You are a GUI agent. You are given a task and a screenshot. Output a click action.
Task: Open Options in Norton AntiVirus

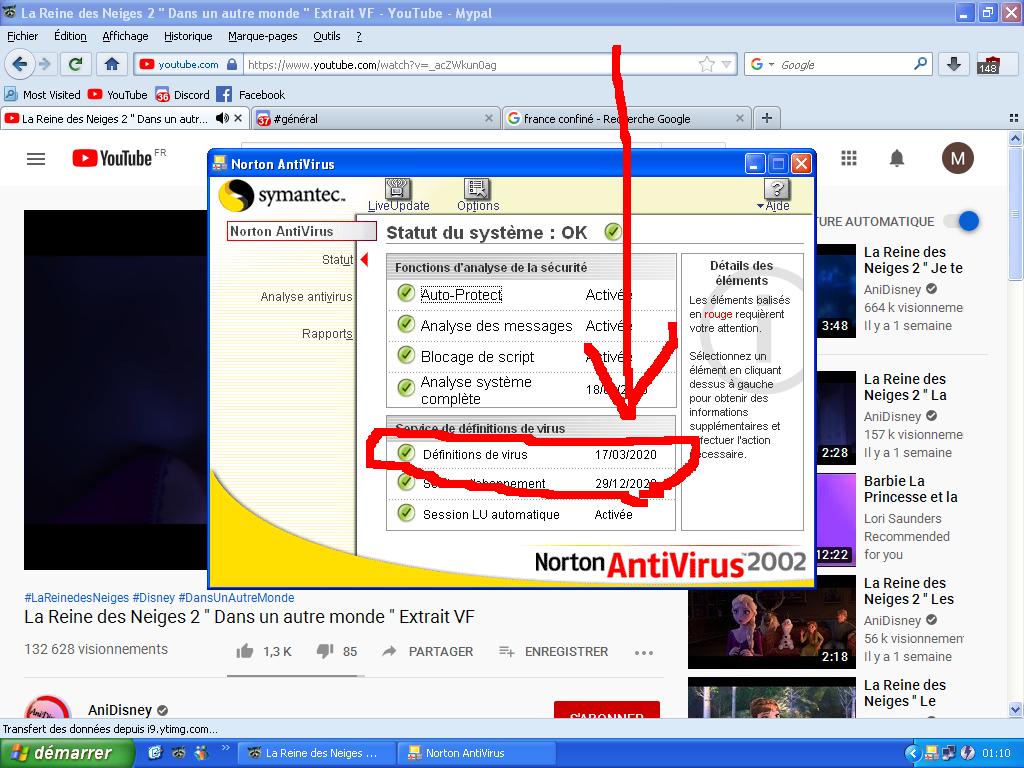pyautogui.click(x=478, y=195)
